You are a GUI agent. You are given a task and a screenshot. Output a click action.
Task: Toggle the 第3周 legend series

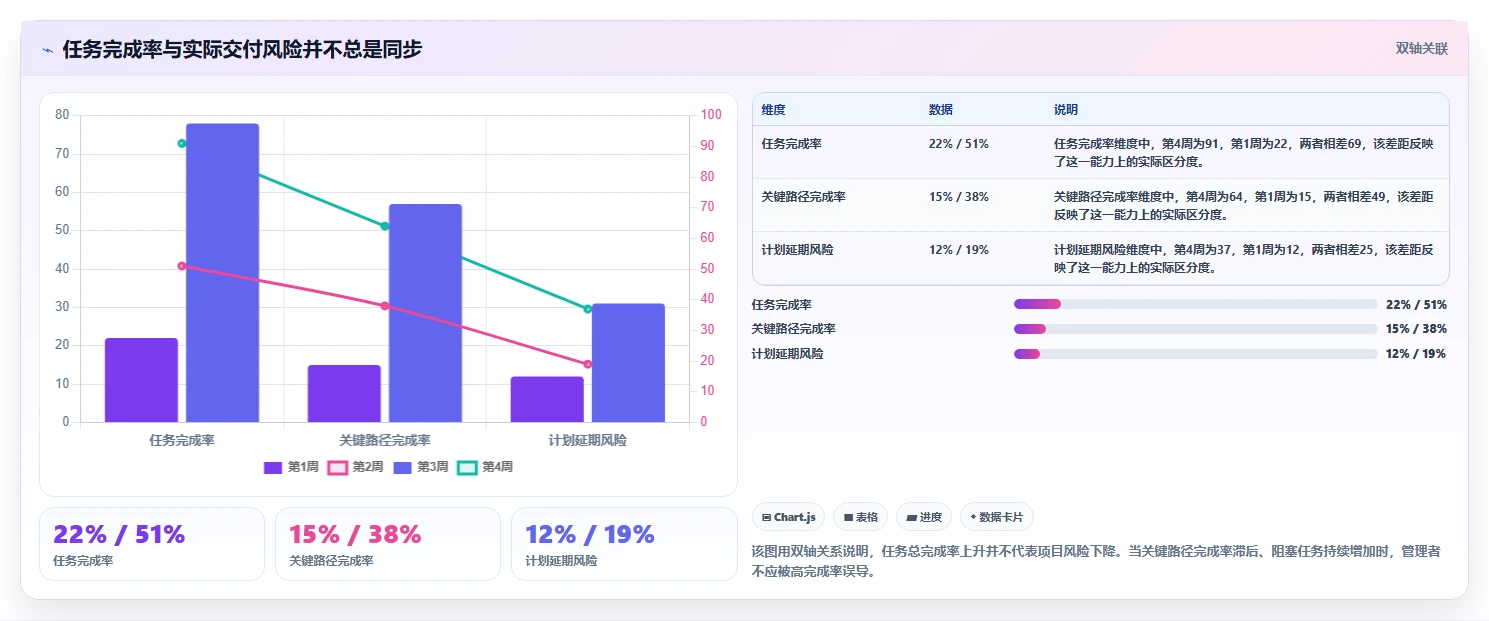421,467
